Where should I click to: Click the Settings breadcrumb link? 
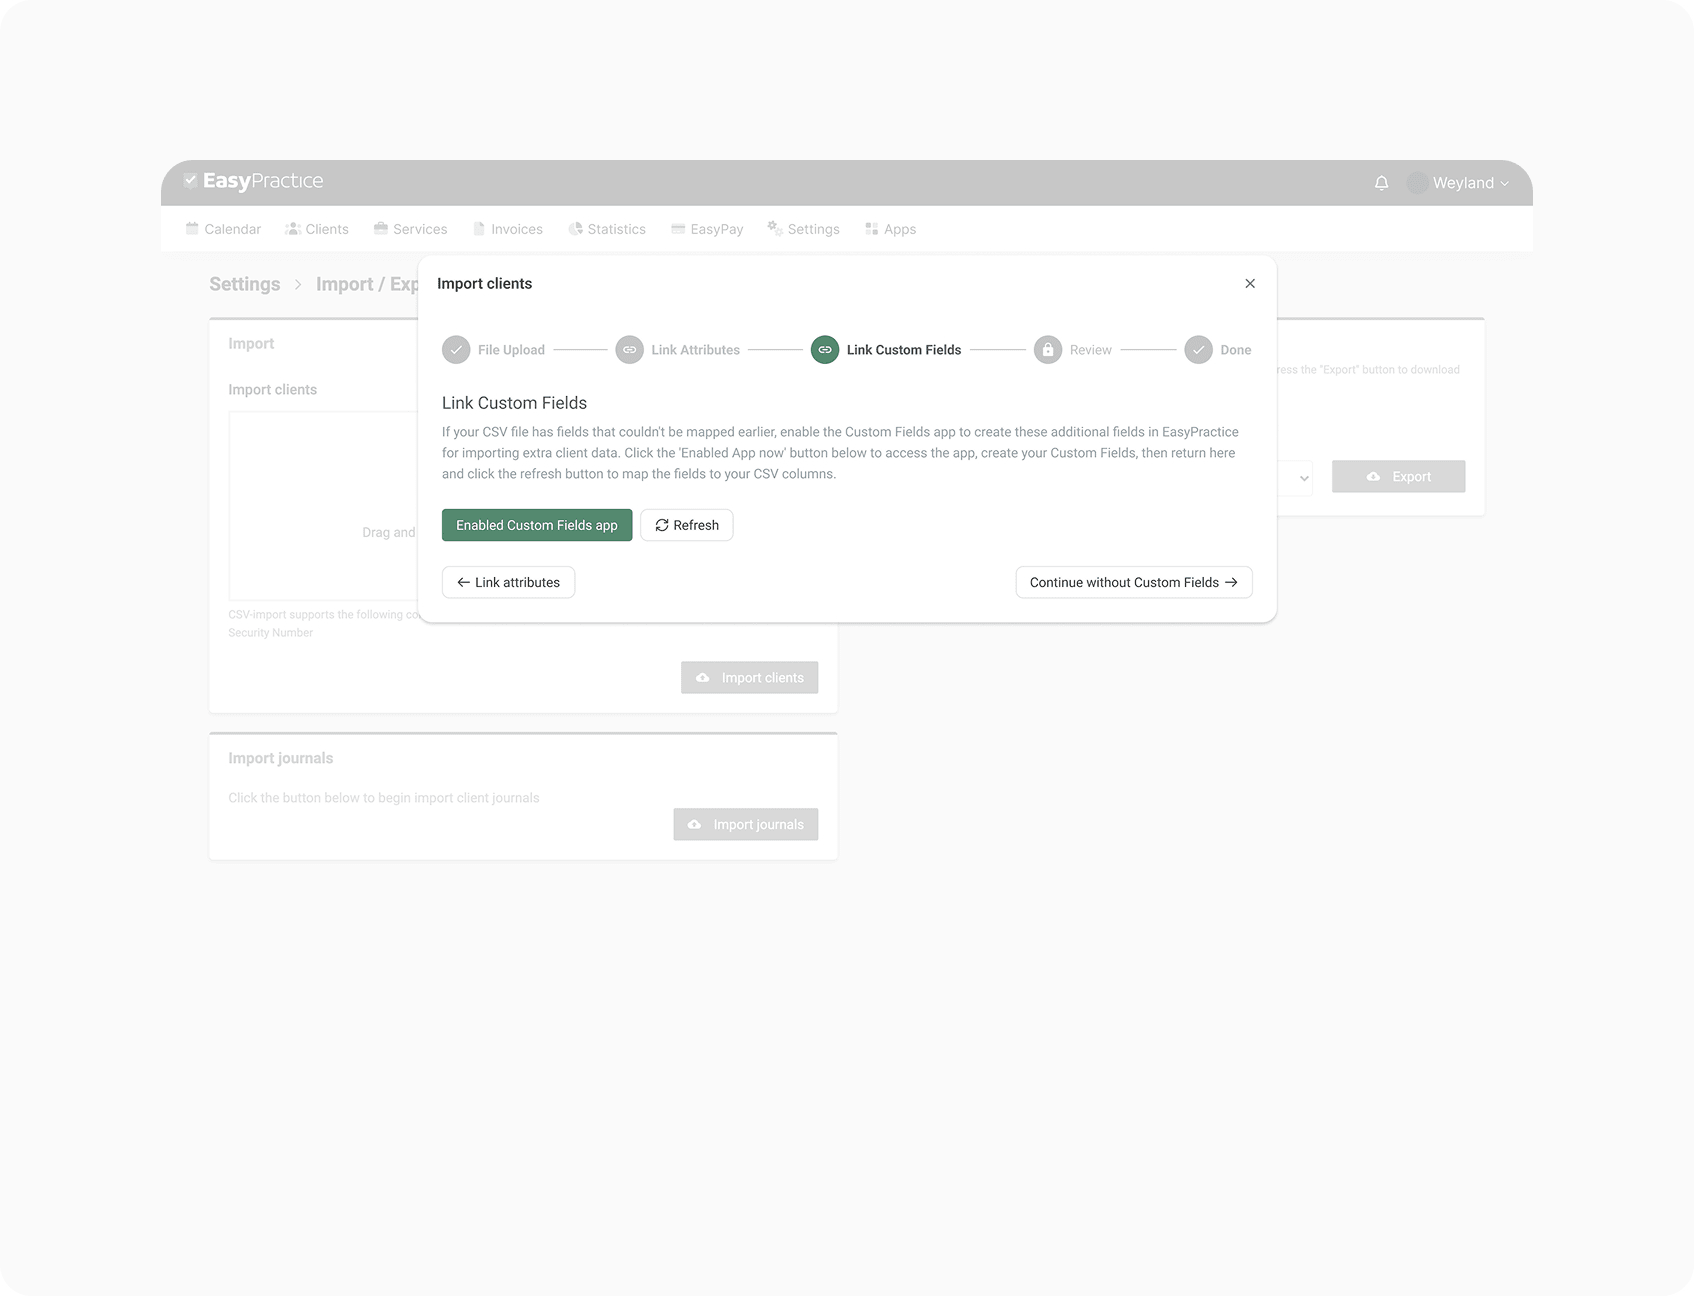coord(245,284)
